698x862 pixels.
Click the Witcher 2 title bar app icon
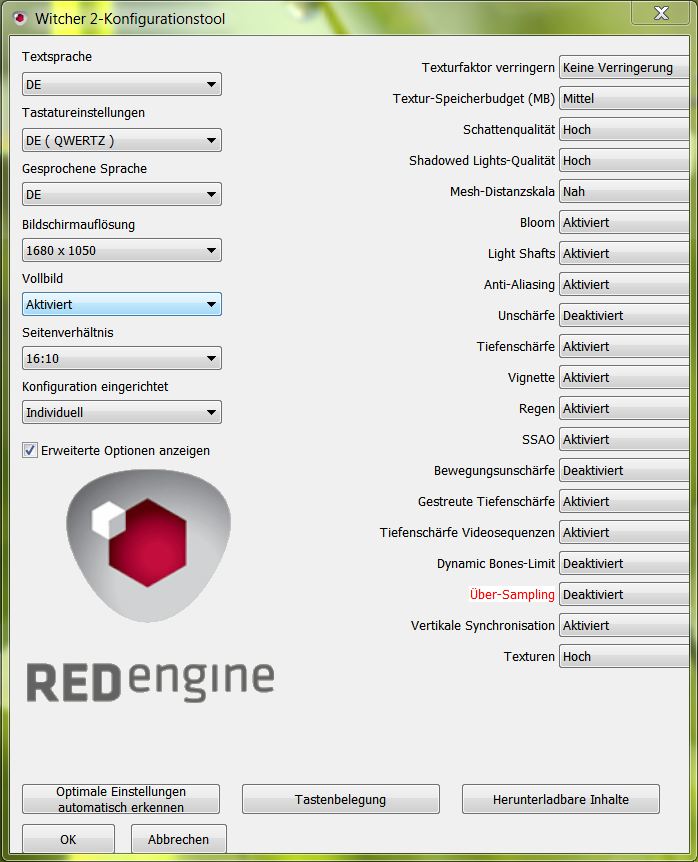pos(20,19)
